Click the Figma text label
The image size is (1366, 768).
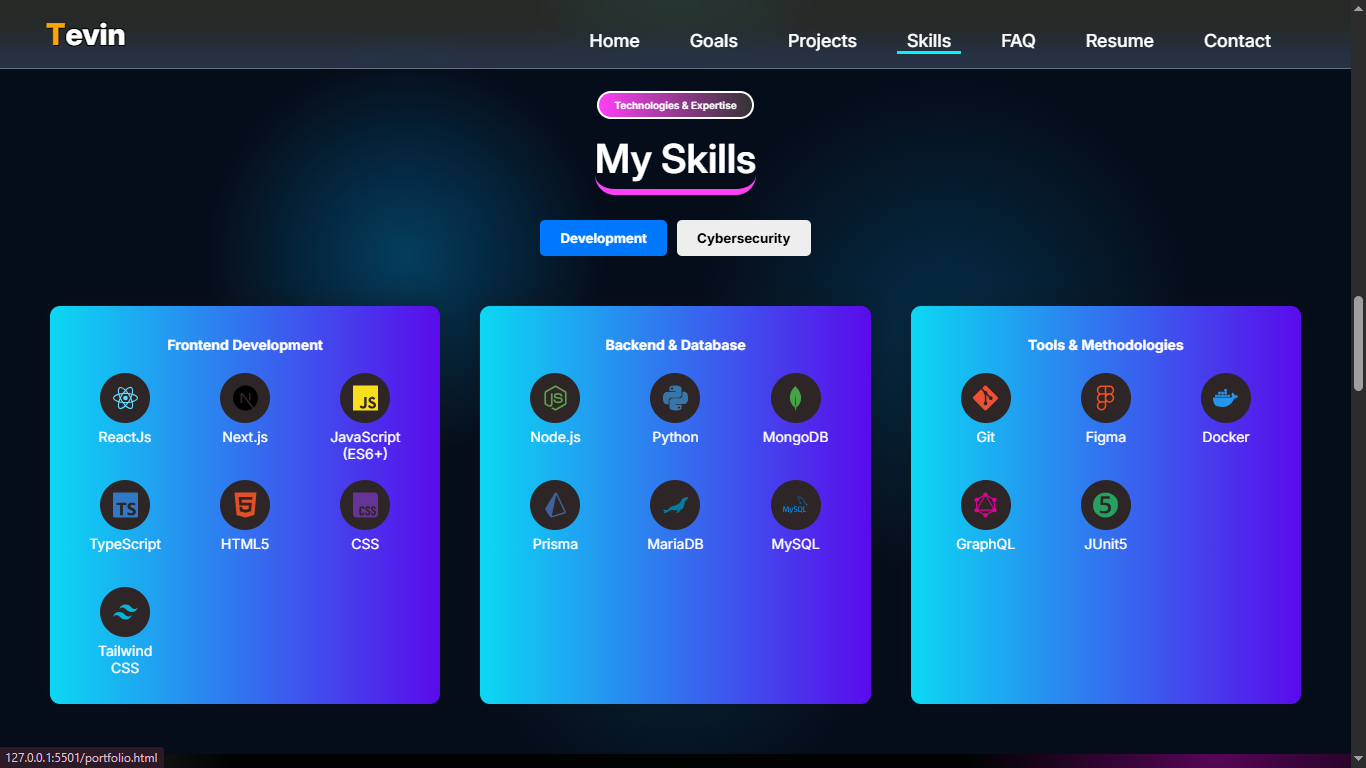click(1106, 437)
